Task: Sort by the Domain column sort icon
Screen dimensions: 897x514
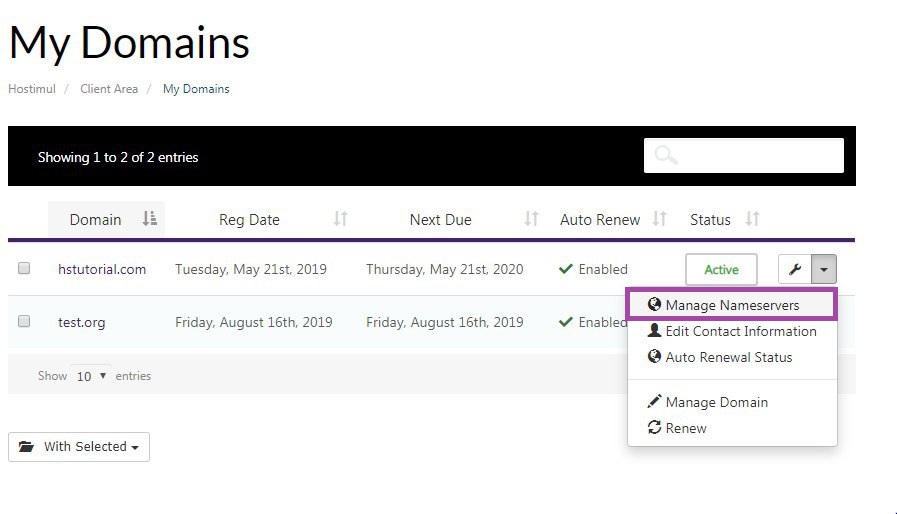Action: coord(149,219)
